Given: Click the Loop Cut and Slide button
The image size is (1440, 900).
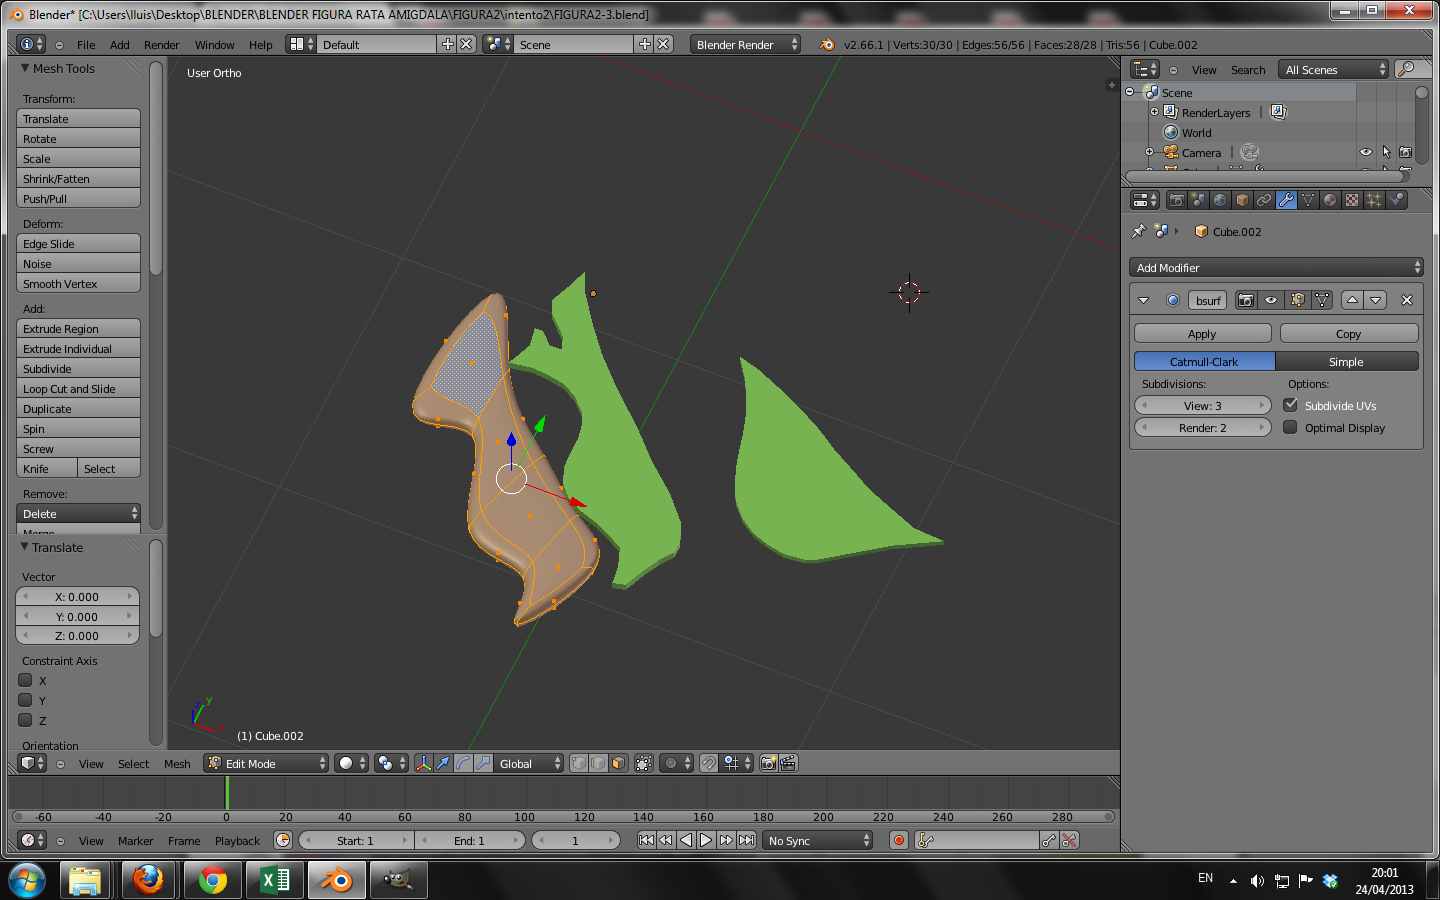Looking at the screenshot, I should (78, 389).
